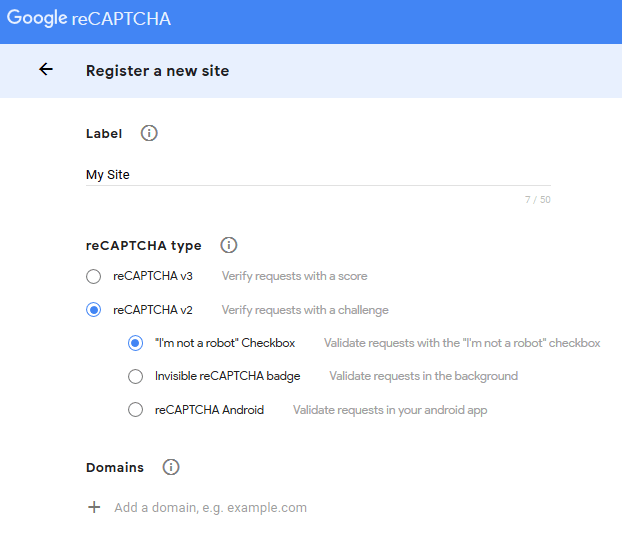The height and width of the screenshot is (542, 622).
Task: Open the Label info icon
Action: pyautogui.click(x=149, y=133)
